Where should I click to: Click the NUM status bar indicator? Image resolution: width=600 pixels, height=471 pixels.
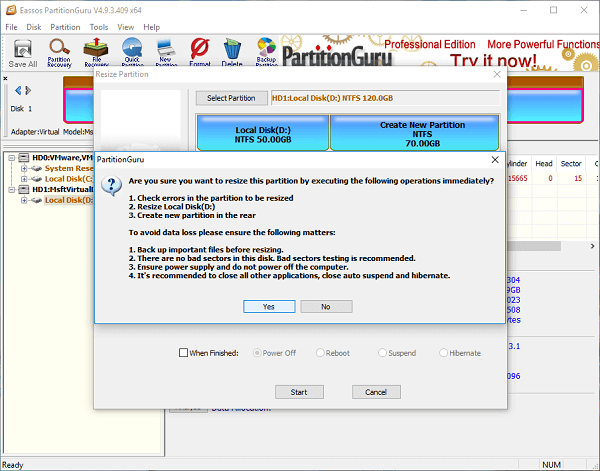click(x=551, y=464)
